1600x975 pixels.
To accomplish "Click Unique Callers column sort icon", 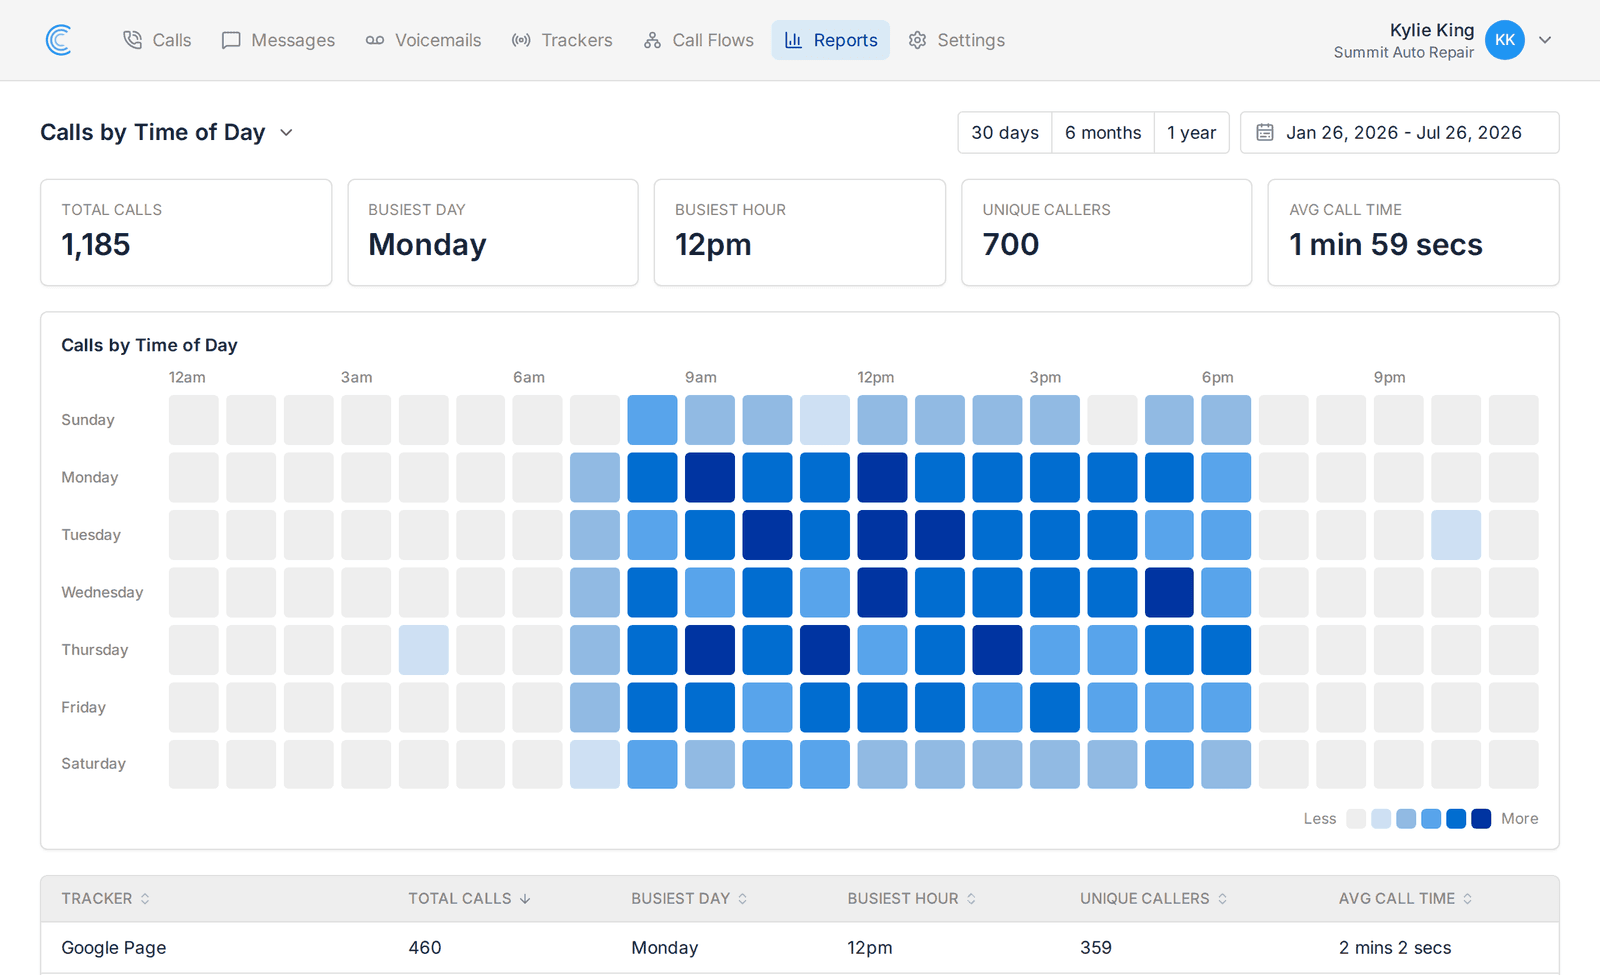I will [1222, 899].
